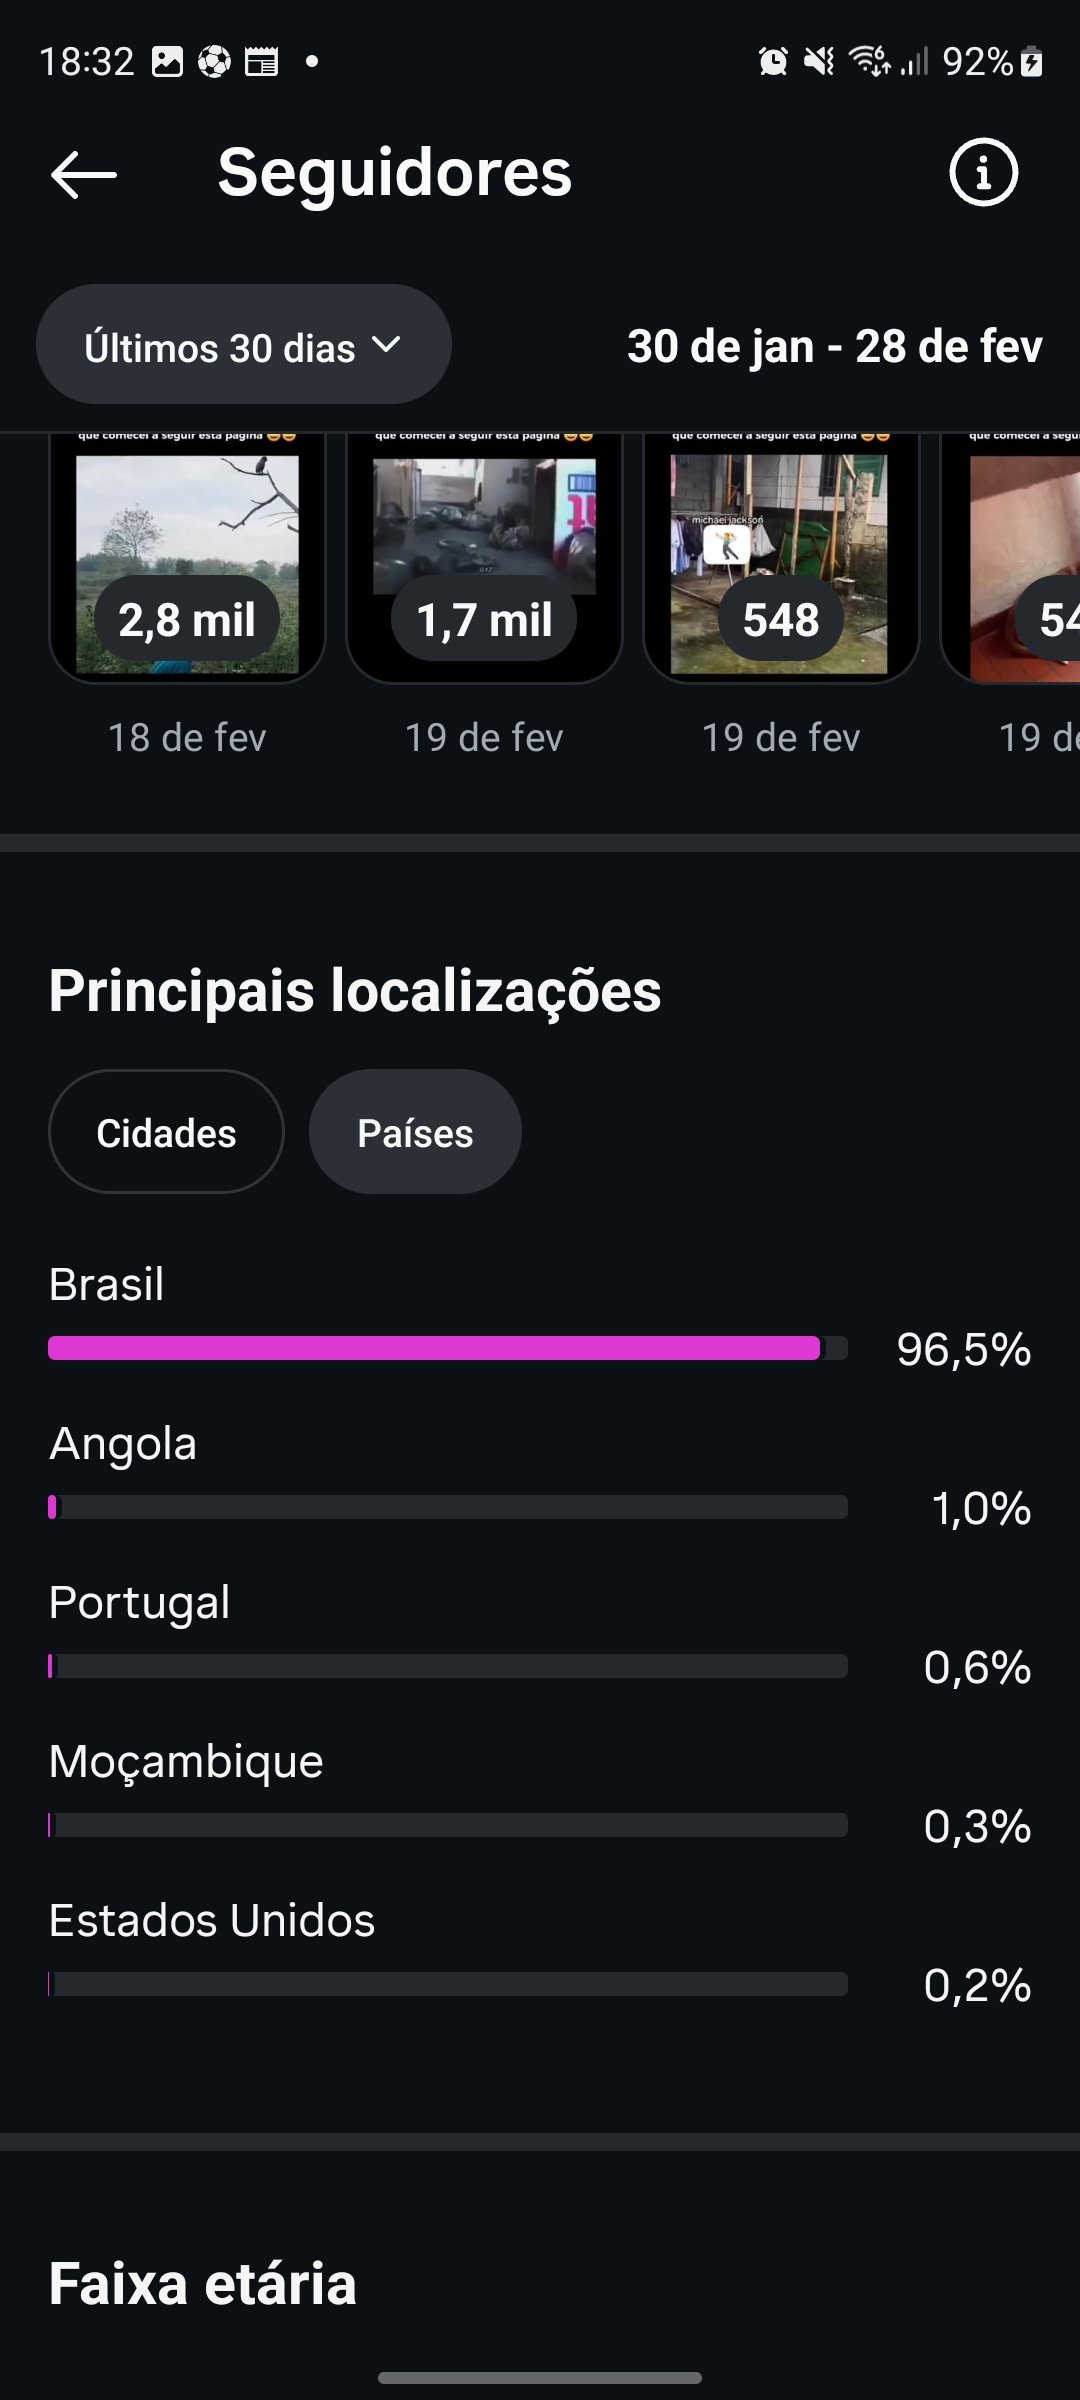Switch to the Cidades tab

pos(166,1132)
